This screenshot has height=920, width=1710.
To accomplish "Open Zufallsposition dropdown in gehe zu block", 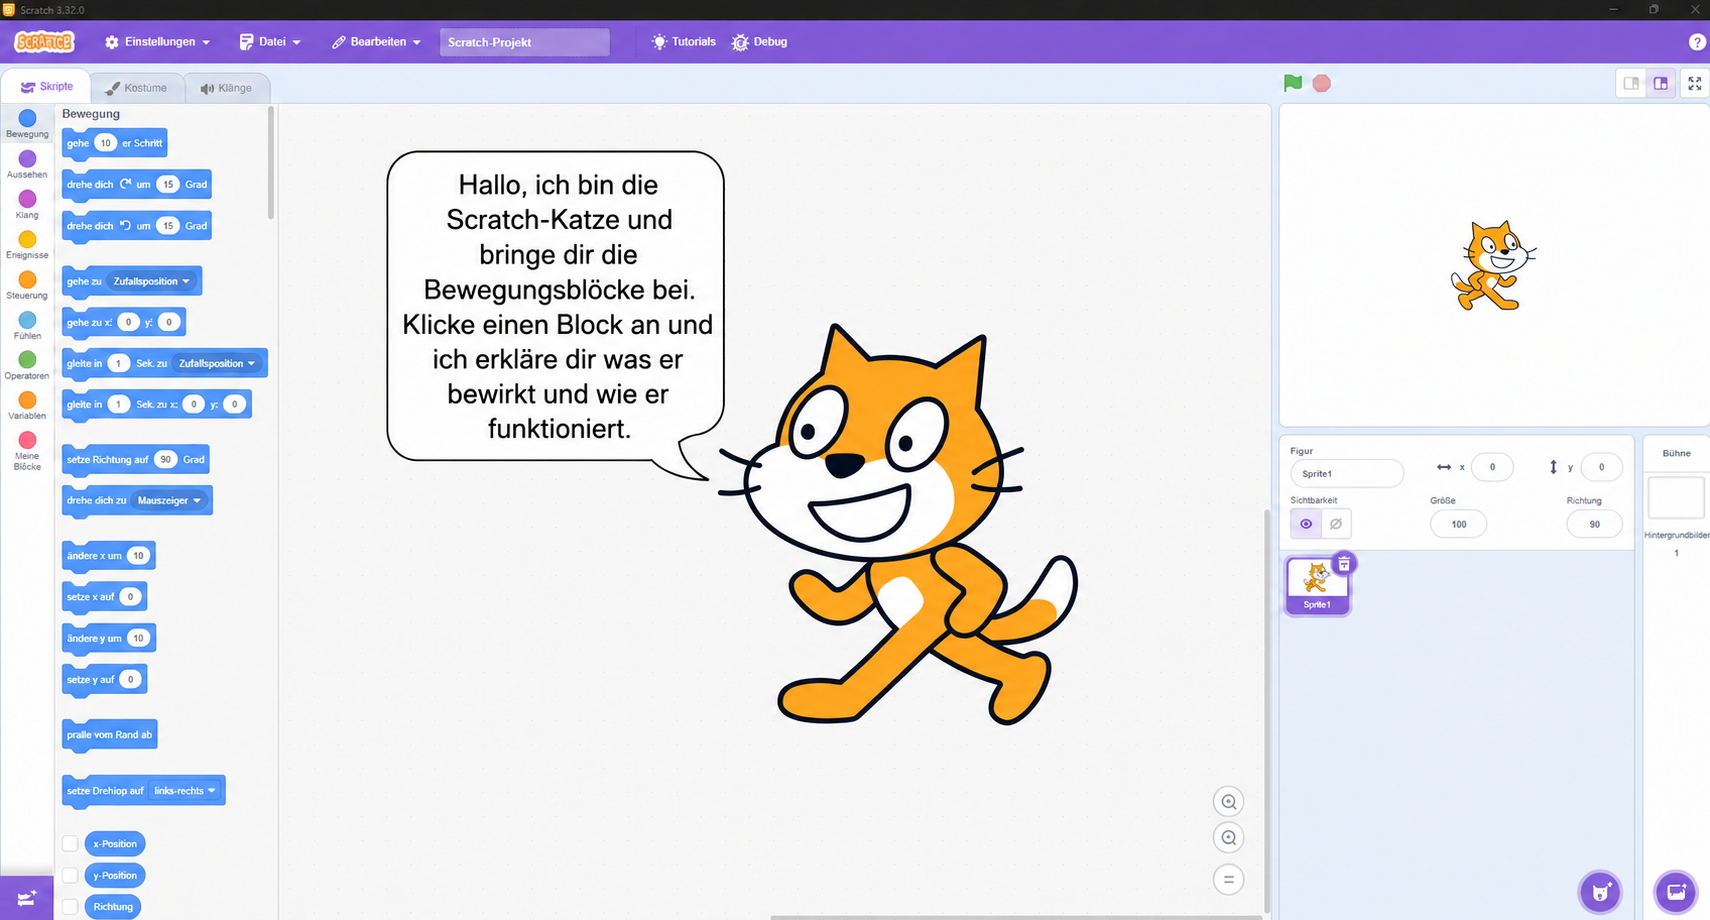I will click(151, 281).
